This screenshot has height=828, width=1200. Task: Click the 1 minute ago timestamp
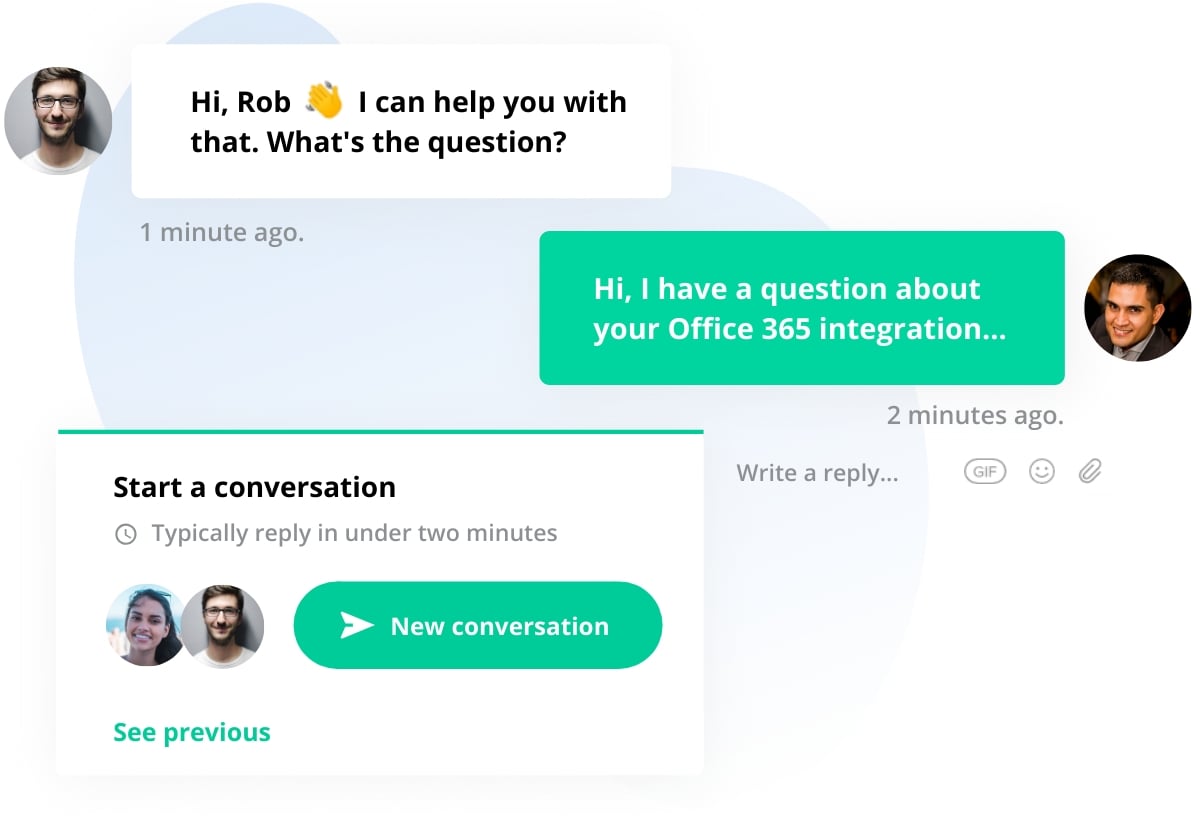[221, 231]
